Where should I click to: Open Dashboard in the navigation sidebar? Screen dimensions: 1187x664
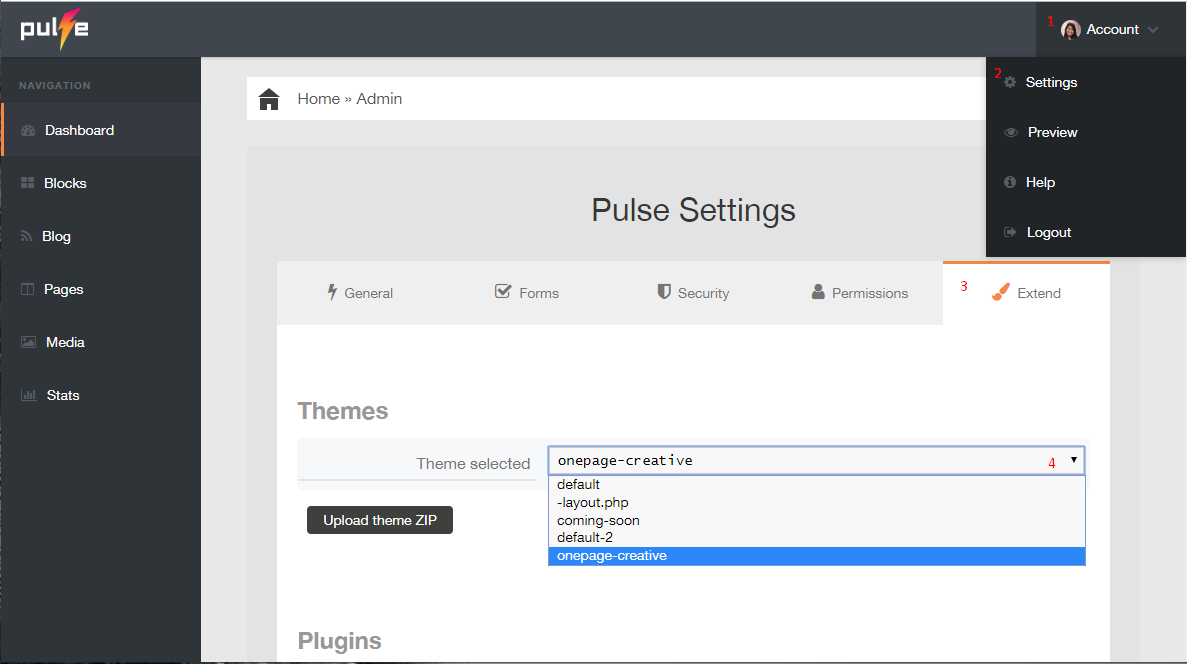coord(79,130)
